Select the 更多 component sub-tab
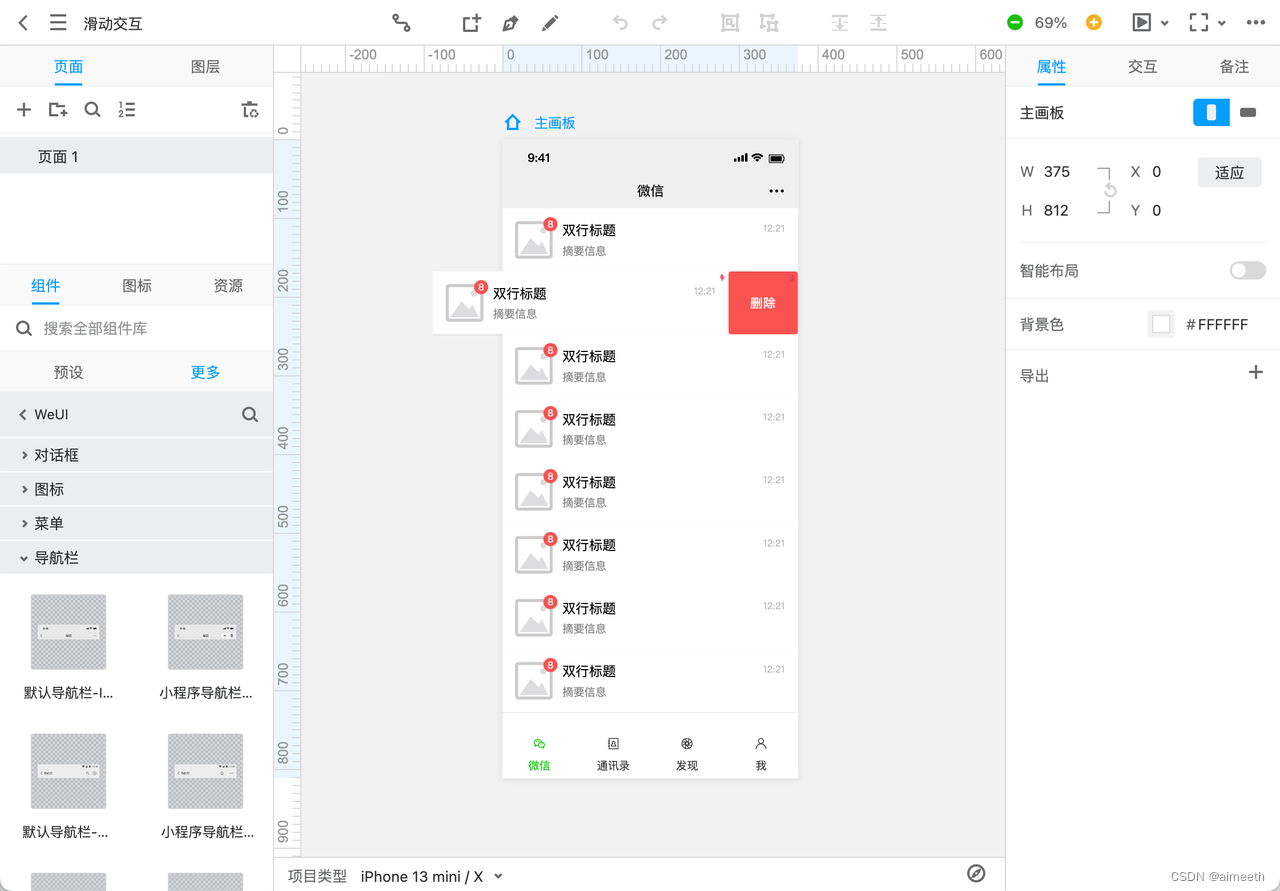 click(x=205, y=372)
